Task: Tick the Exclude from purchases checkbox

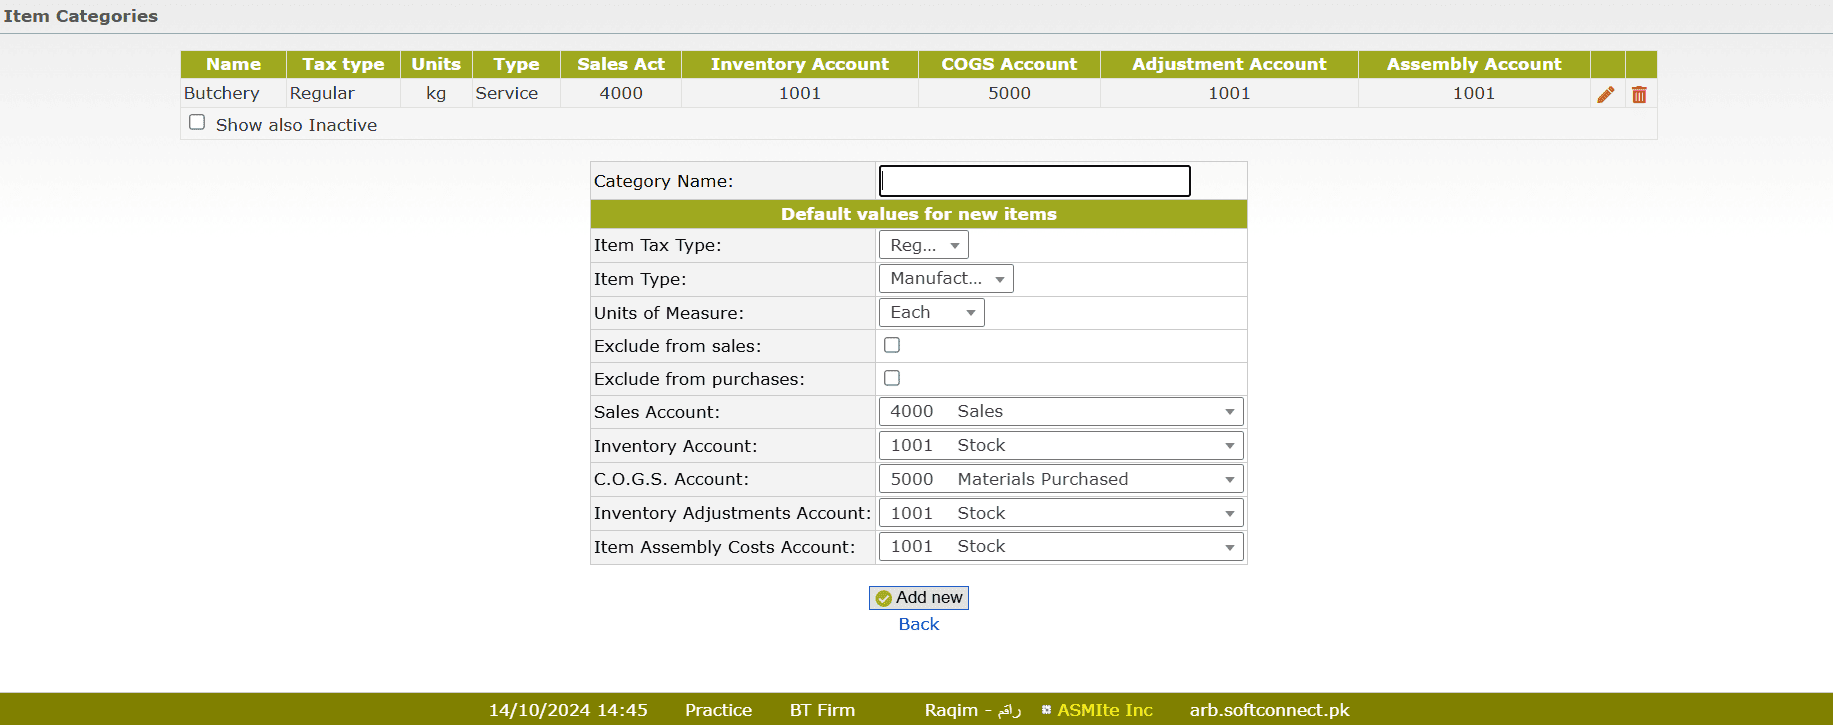Action: (892, 378)
